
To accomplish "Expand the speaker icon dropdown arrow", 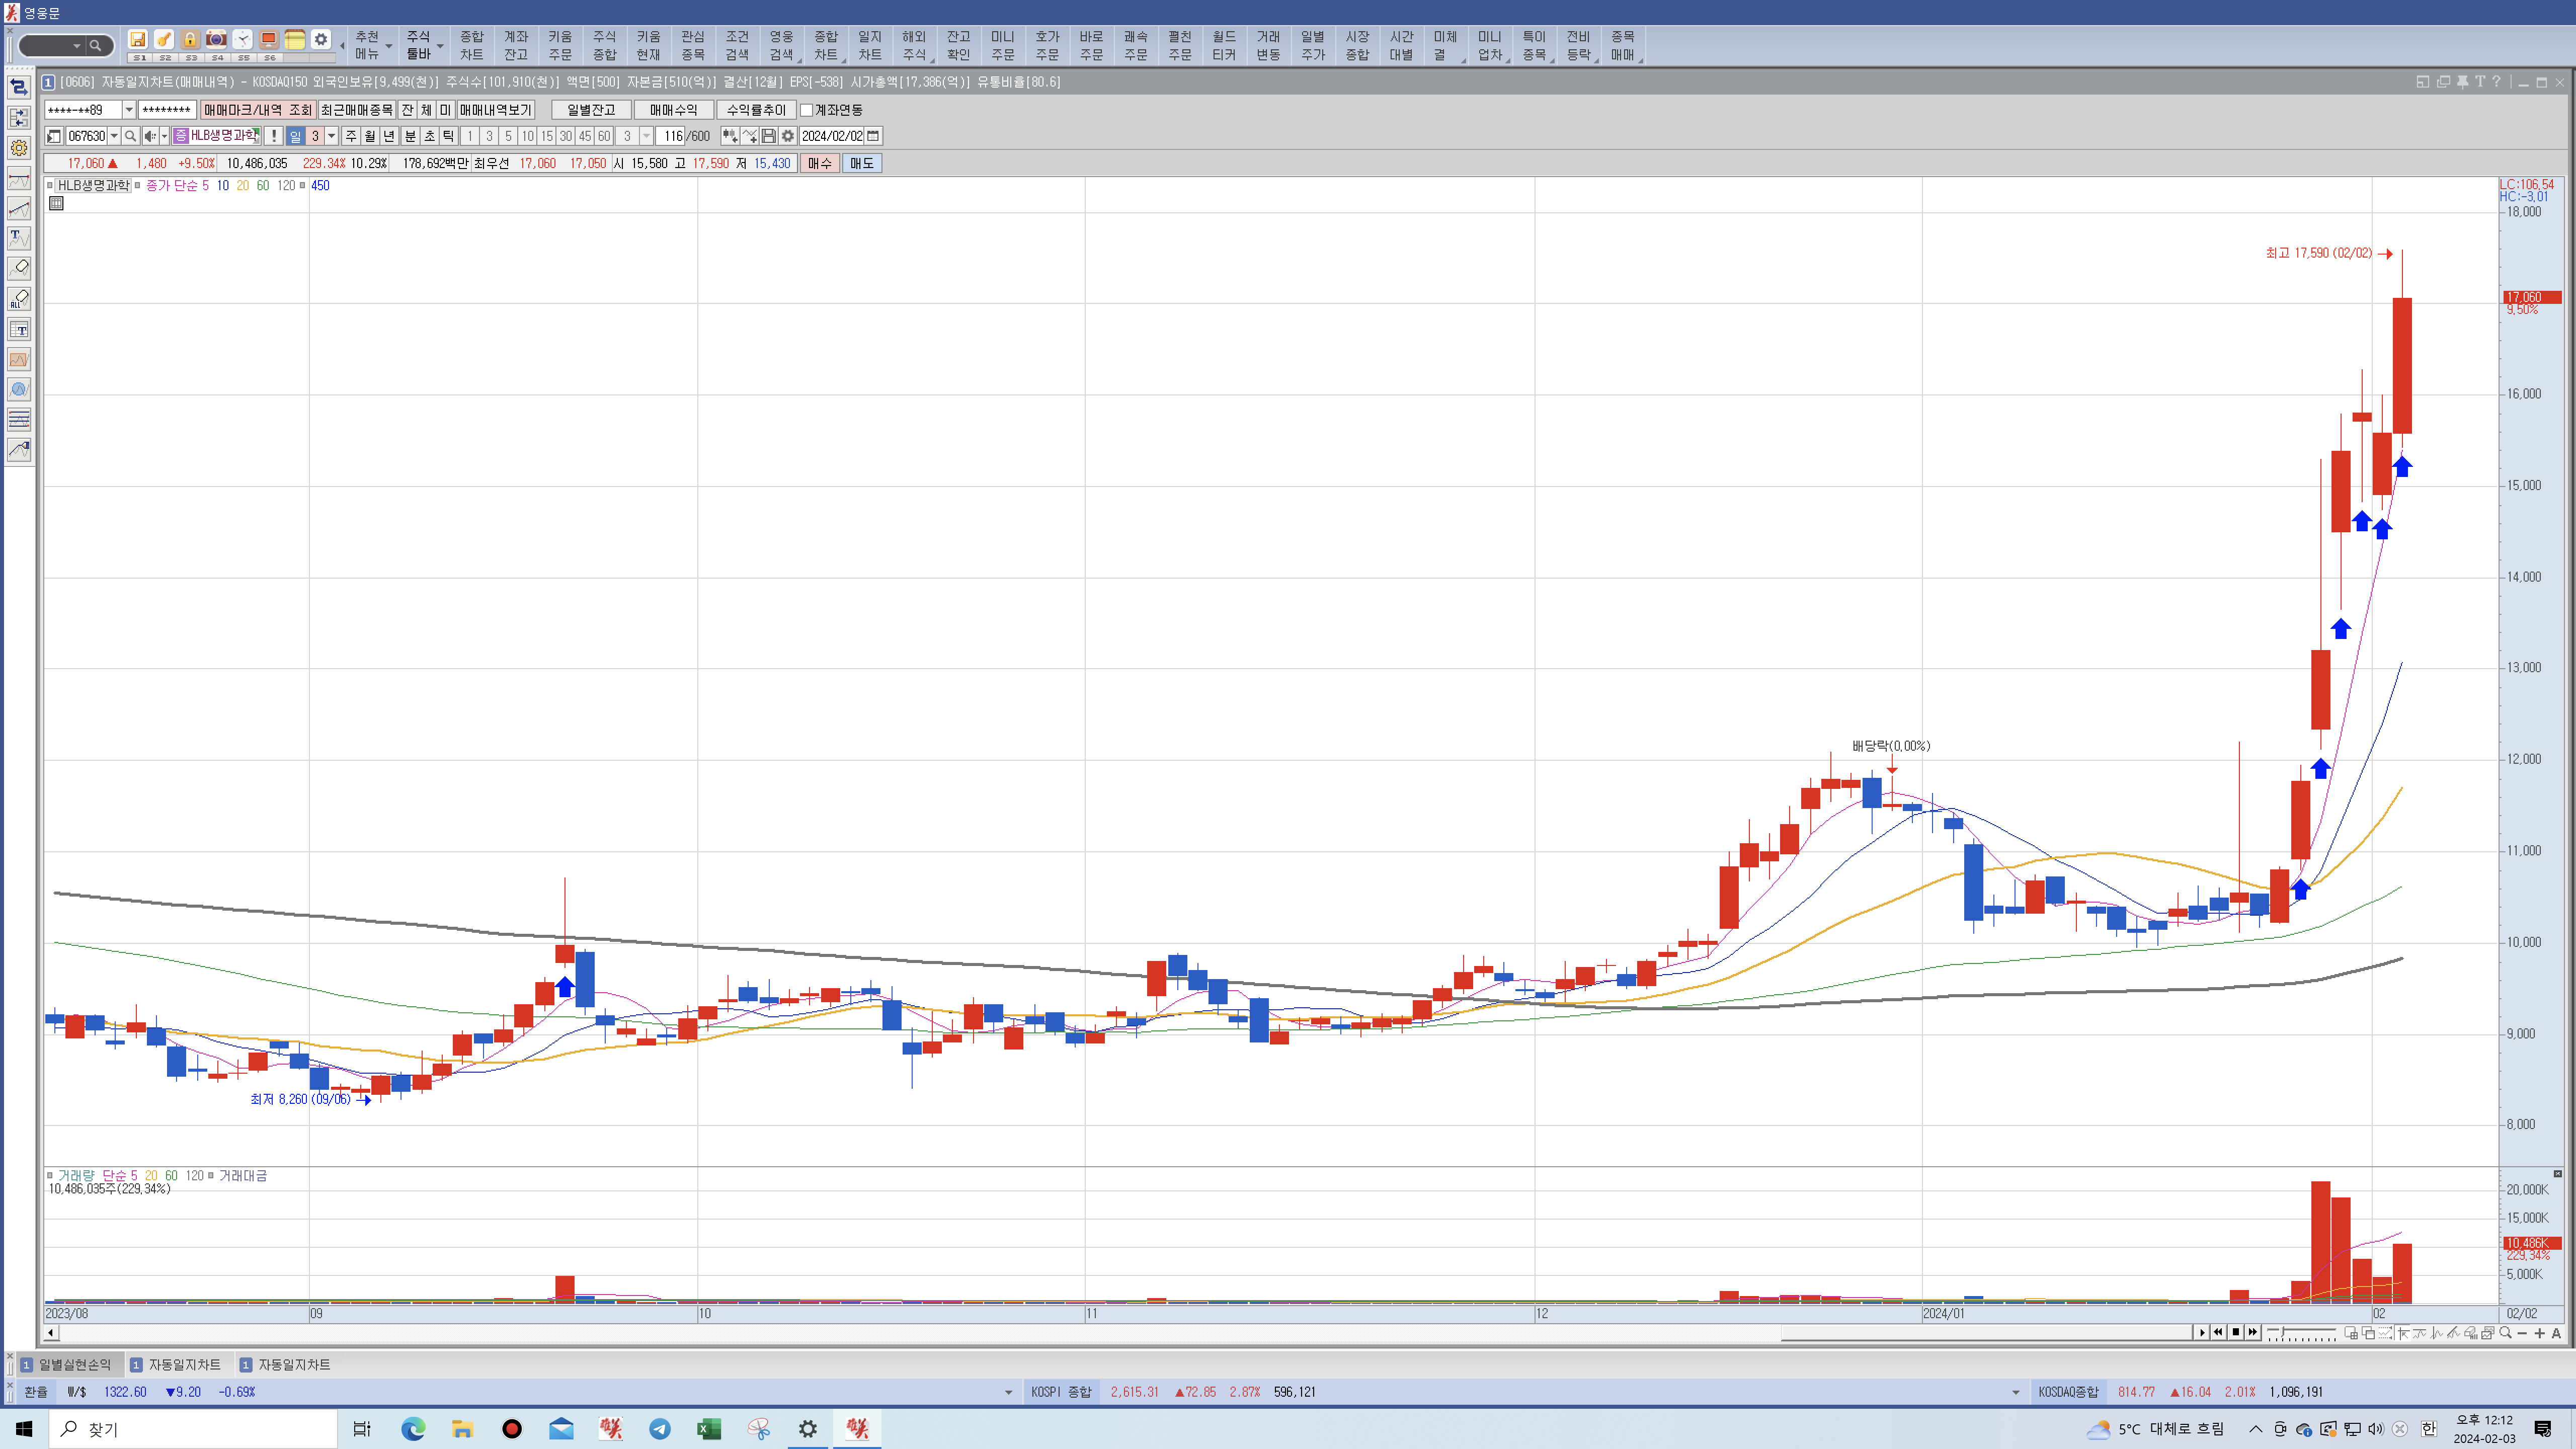I will pyautogui.click(x=165, y=136).
